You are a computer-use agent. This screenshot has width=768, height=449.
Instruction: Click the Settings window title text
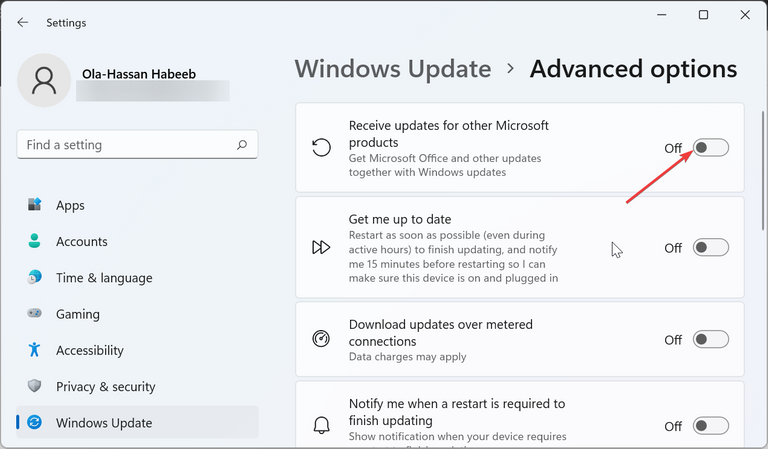(x=66, y=23)
